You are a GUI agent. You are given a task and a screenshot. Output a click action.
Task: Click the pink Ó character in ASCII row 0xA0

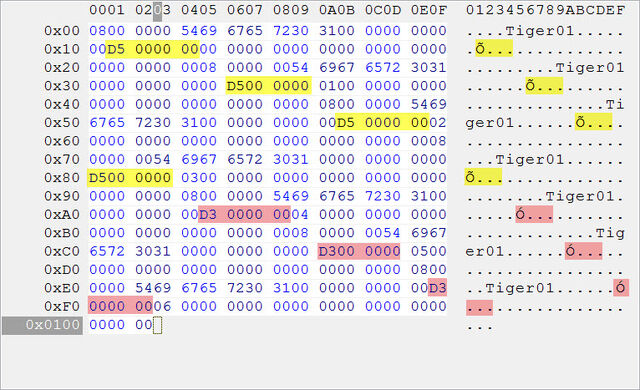tap(520, 215)
